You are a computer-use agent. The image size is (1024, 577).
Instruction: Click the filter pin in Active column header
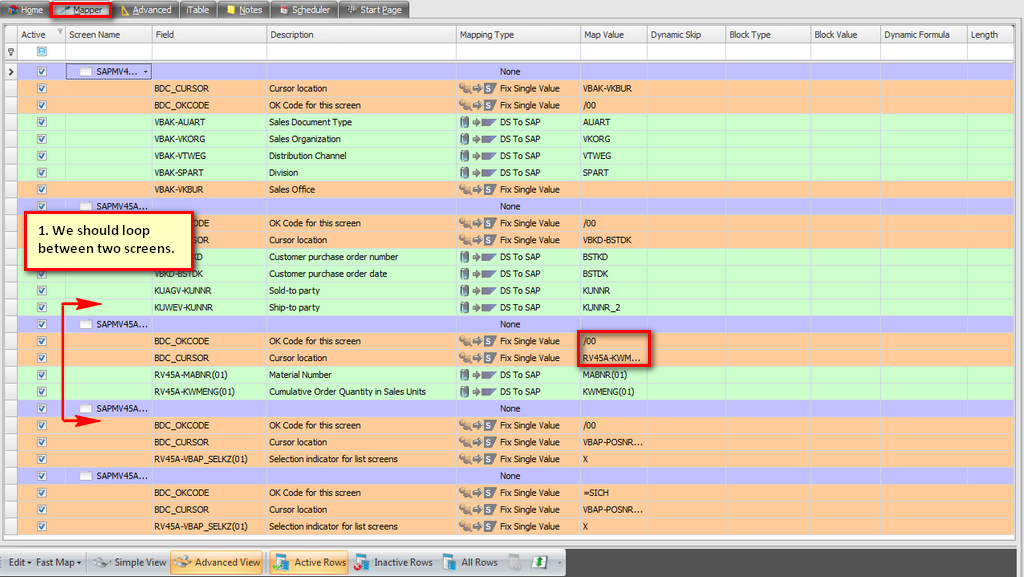point(60,31)
